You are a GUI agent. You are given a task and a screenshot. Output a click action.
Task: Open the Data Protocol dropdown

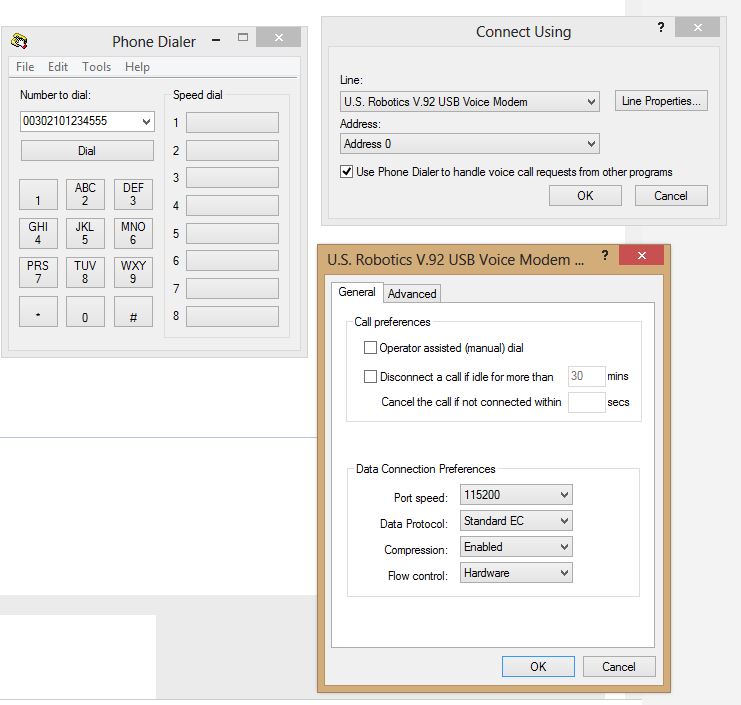tap(516, 521)
